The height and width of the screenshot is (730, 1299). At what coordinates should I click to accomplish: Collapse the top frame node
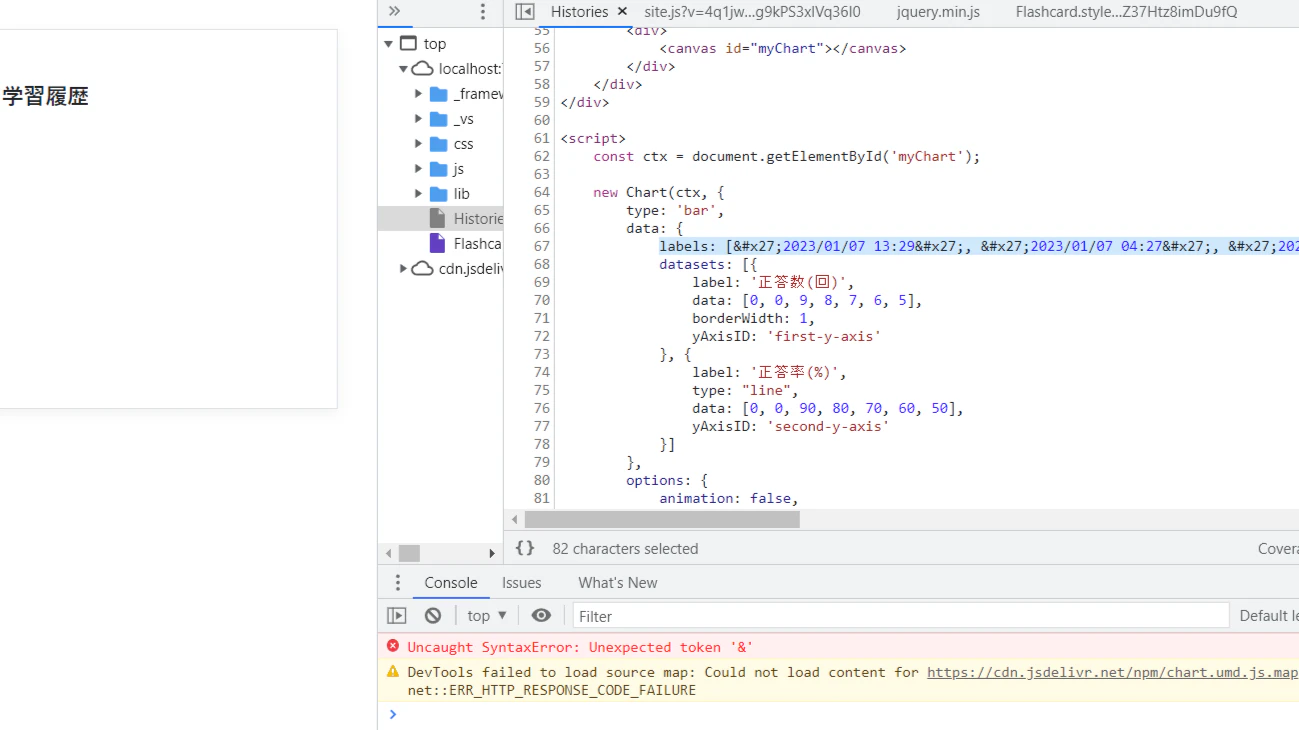388,44
